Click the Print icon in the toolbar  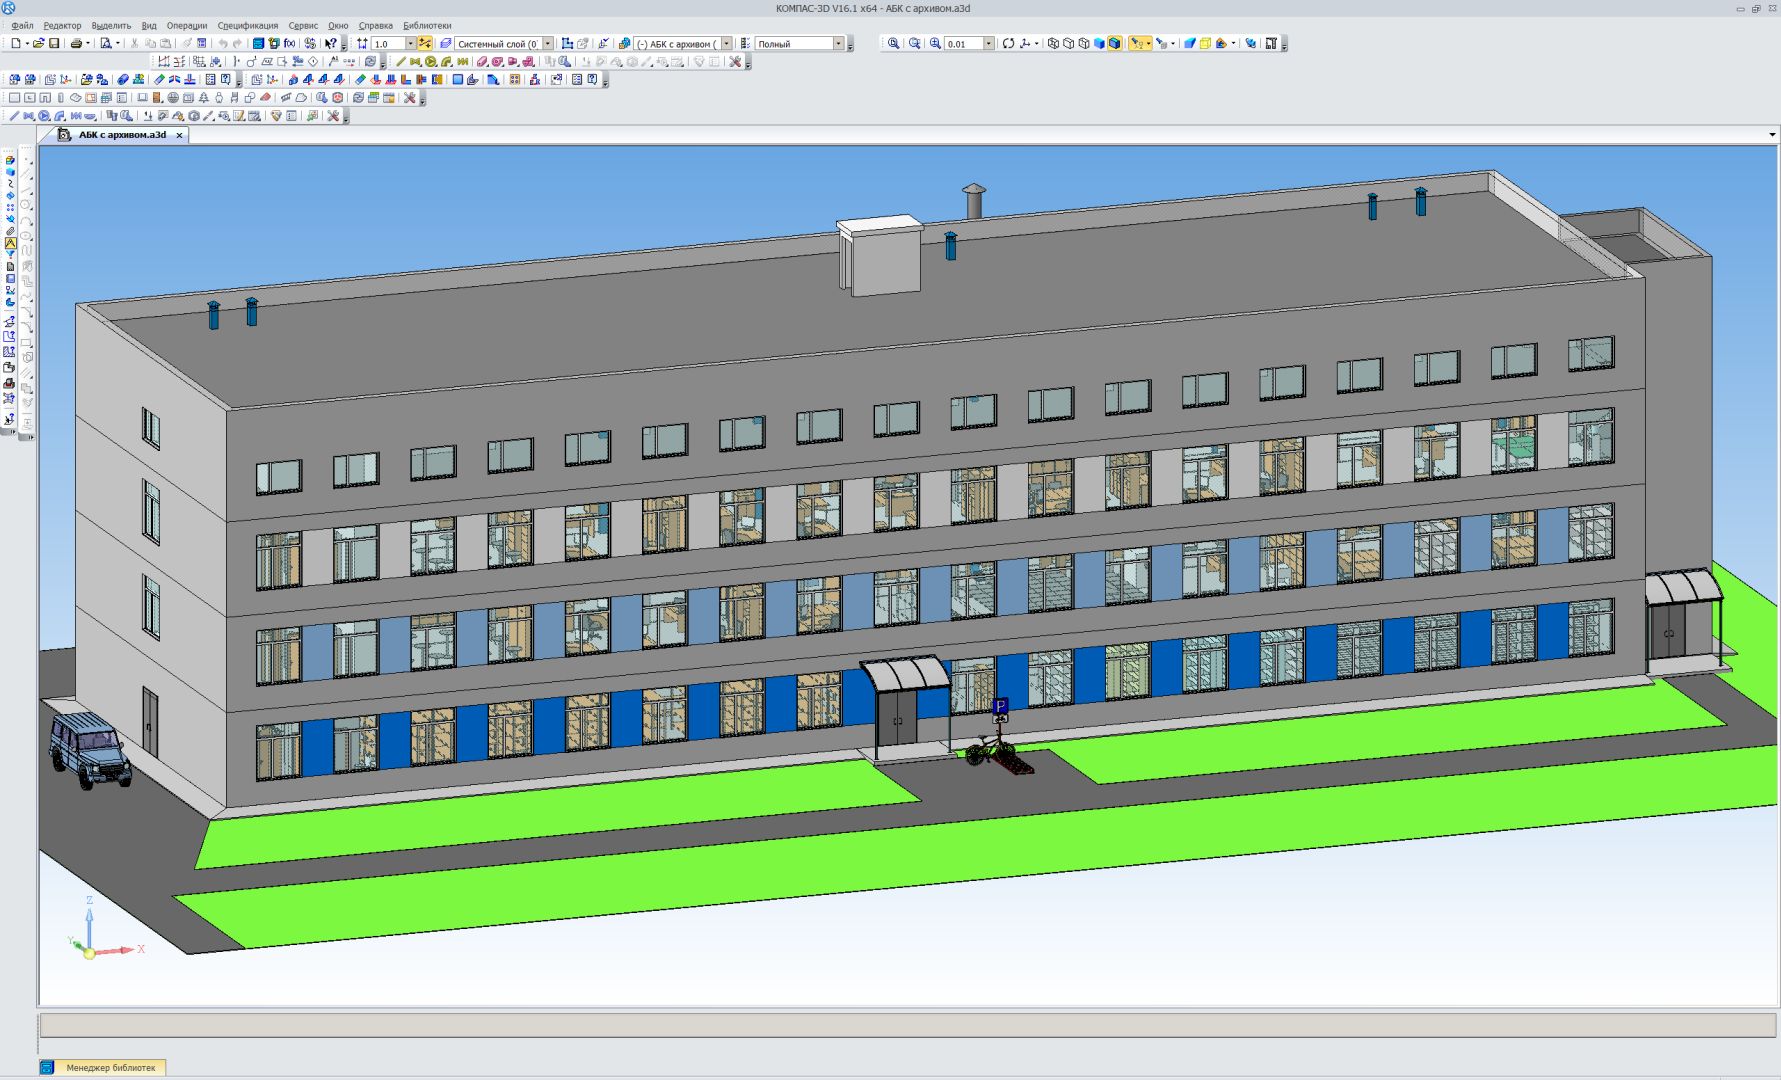(77, 44)
